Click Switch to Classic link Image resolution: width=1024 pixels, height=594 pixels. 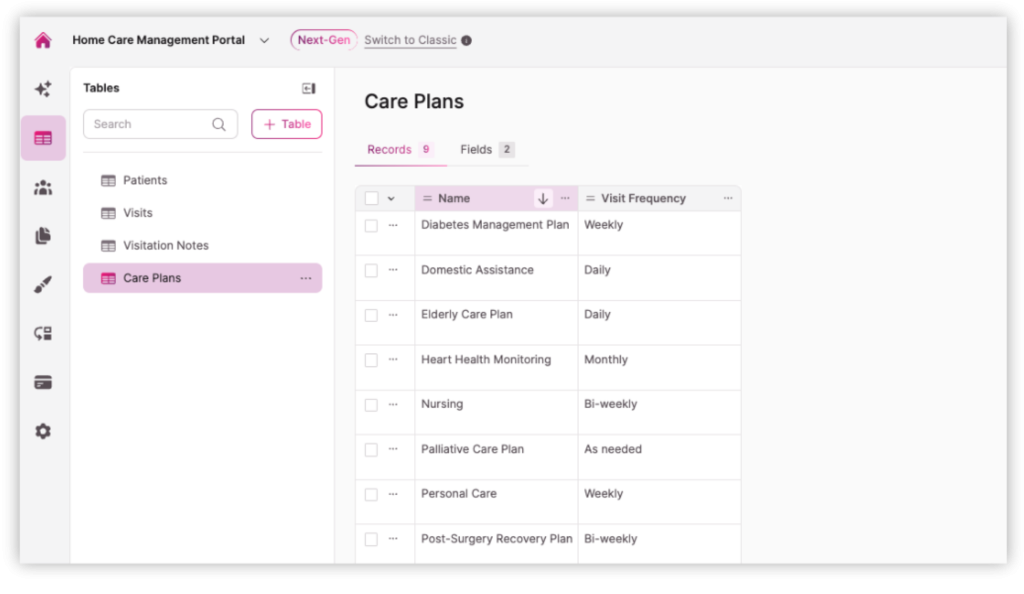click(x=410, y=40)
